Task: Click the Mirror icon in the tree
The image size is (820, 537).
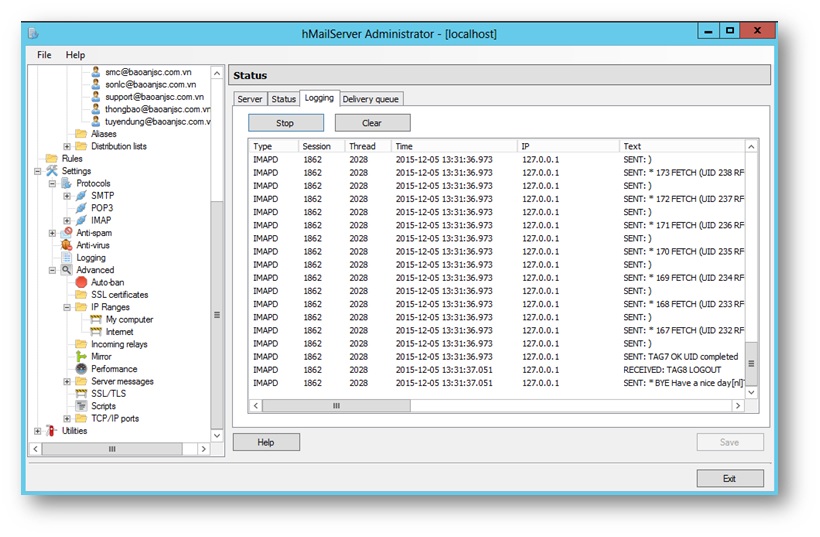Action: 82,357
